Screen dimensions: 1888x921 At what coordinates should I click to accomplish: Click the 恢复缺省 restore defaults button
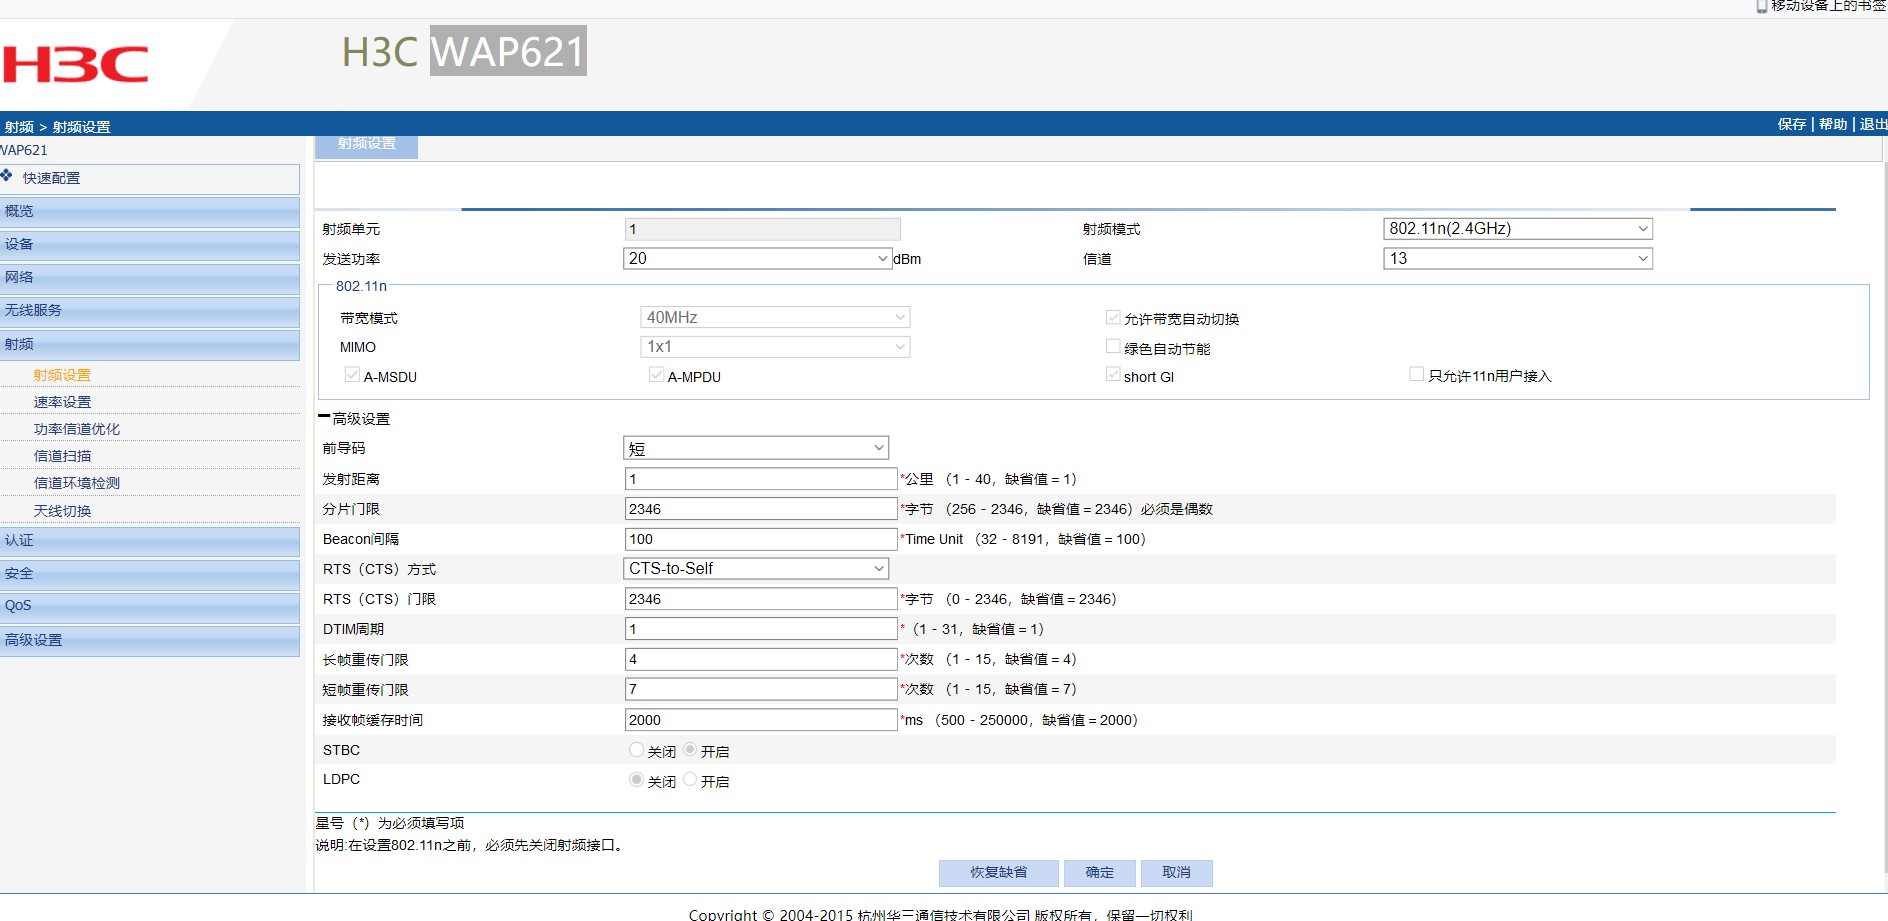tap(998, 873)
